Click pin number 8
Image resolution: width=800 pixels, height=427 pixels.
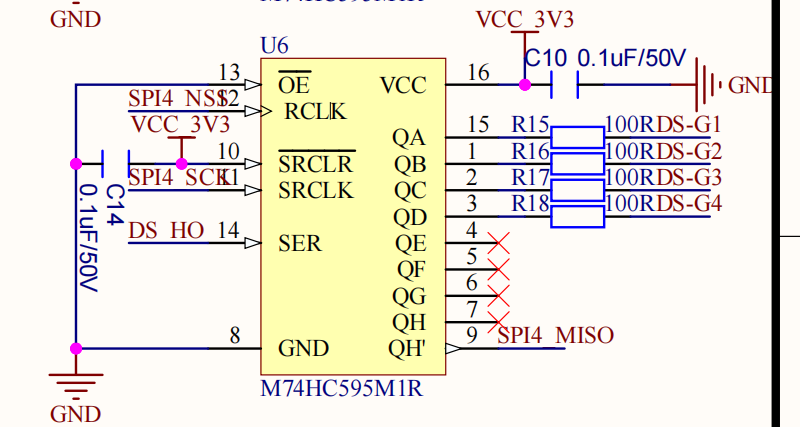click(x=235, y=336)
